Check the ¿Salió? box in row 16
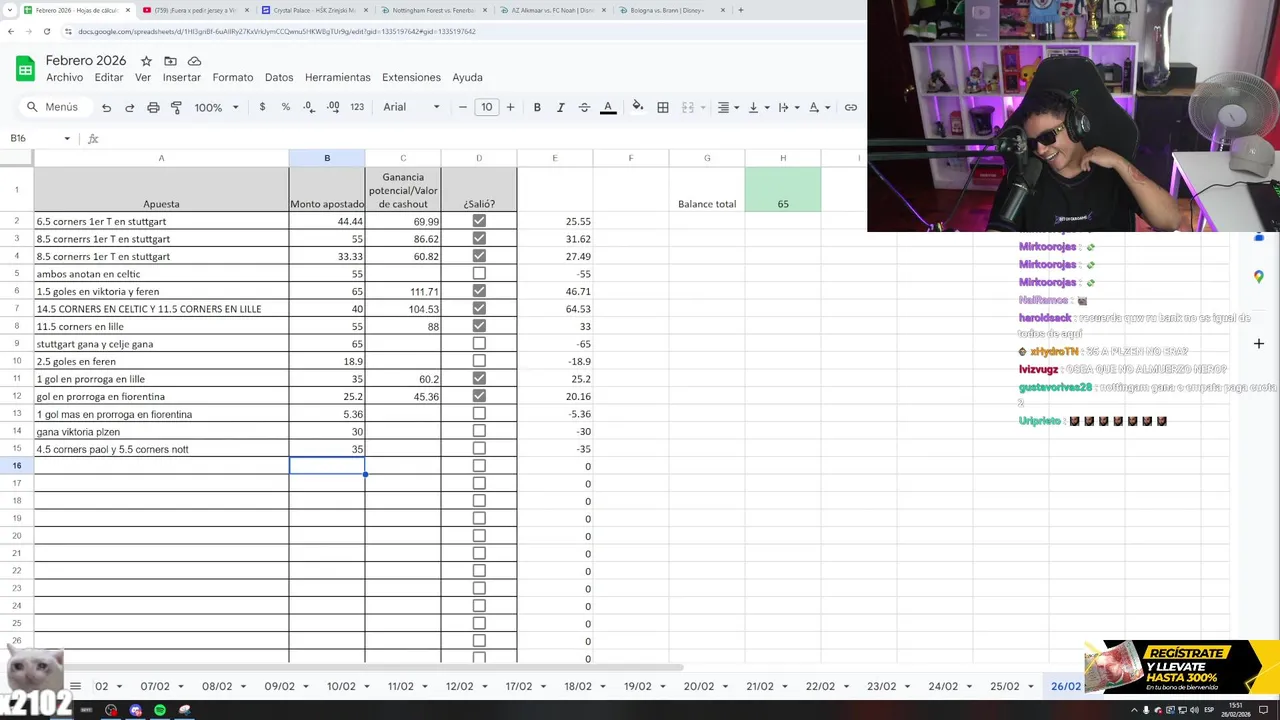 (x=479, y=466)
